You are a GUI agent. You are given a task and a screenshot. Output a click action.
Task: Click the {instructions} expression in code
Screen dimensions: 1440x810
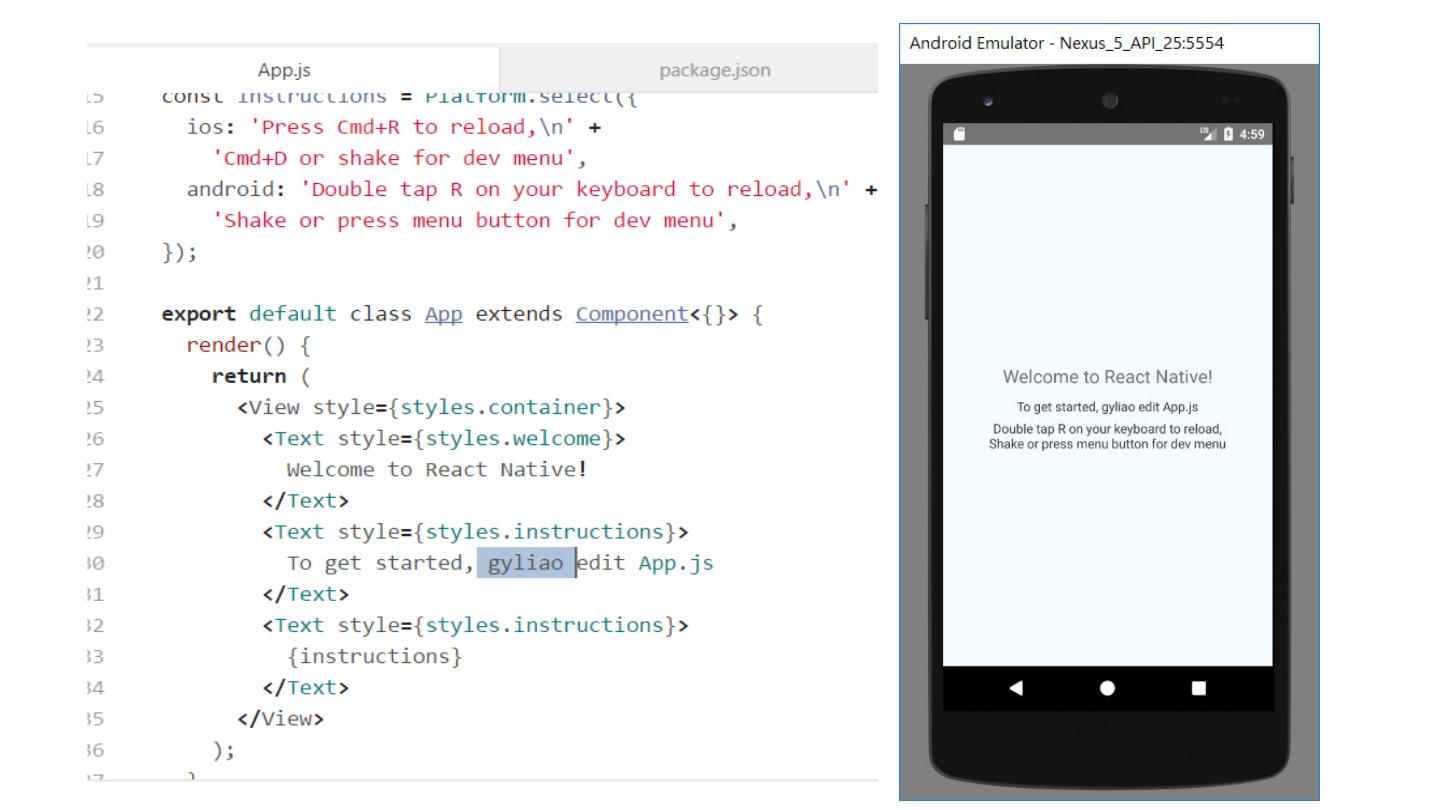(x=374, y=656)
